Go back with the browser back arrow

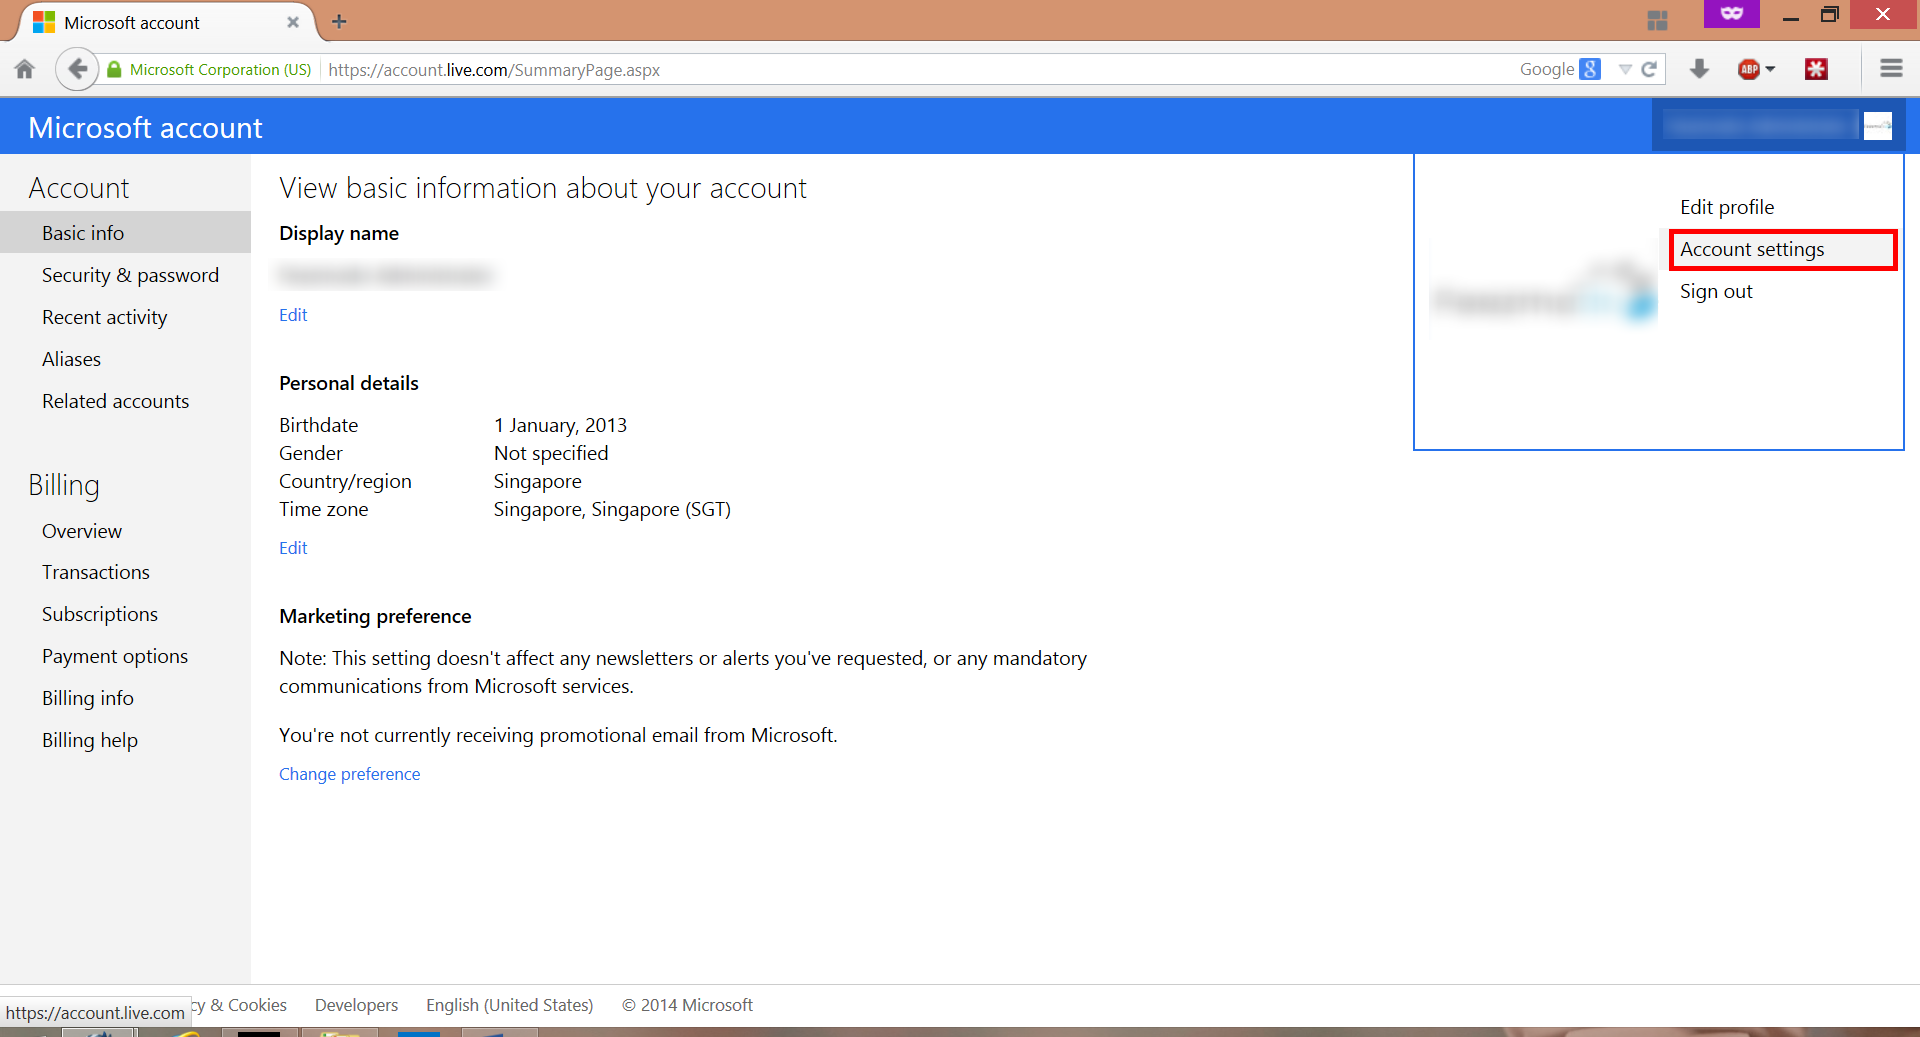(77, 69)
